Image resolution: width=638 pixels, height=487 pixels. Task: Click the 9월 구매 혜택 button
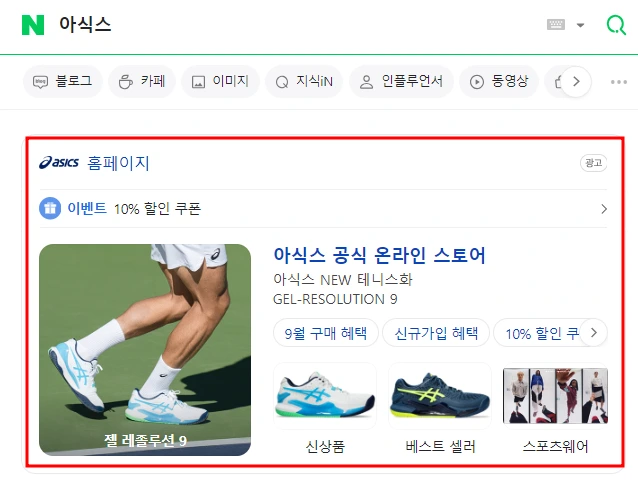tap(326, 333)
